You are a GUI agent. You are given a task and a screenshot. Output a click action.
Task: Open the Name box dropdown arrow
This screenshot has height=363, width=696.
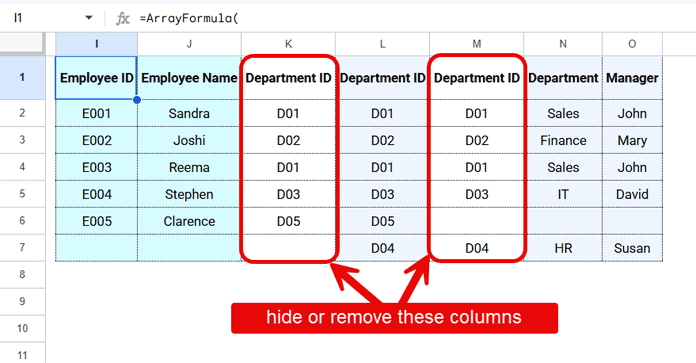pos(89,18)
